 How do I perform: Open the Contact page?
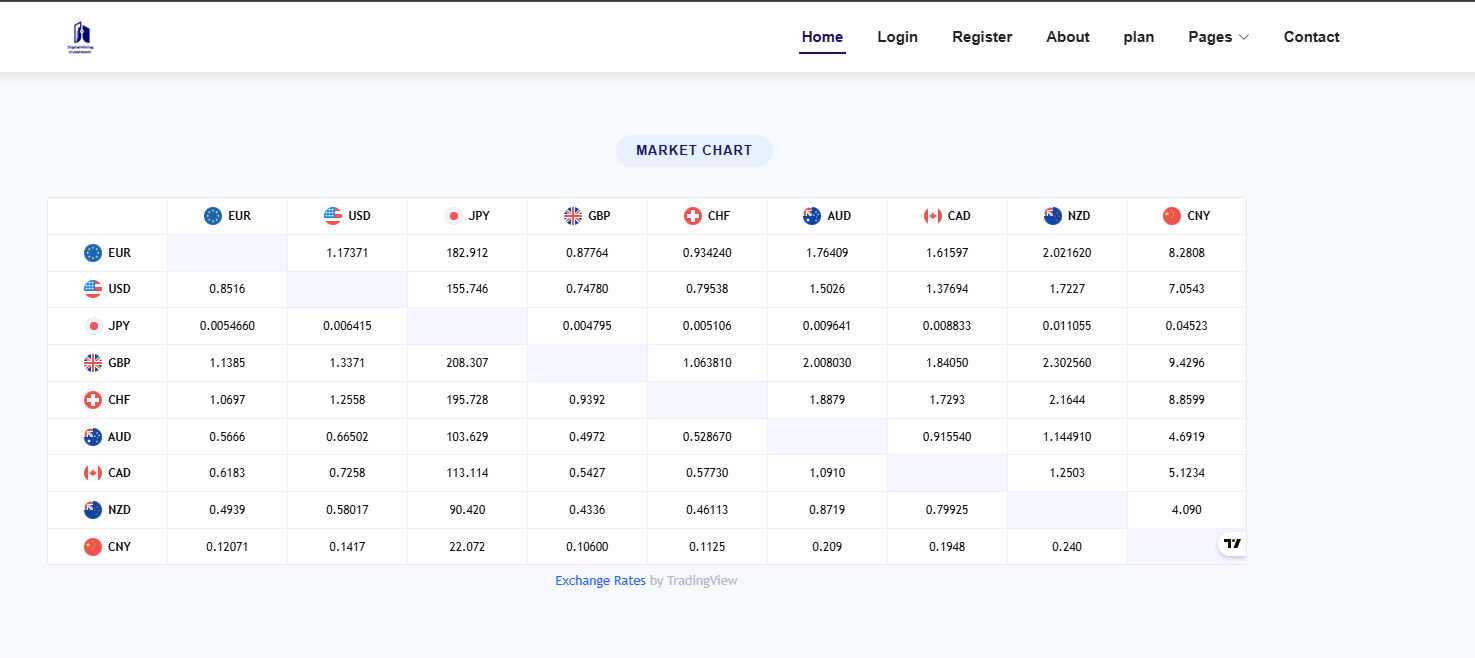pos(1311,37)
